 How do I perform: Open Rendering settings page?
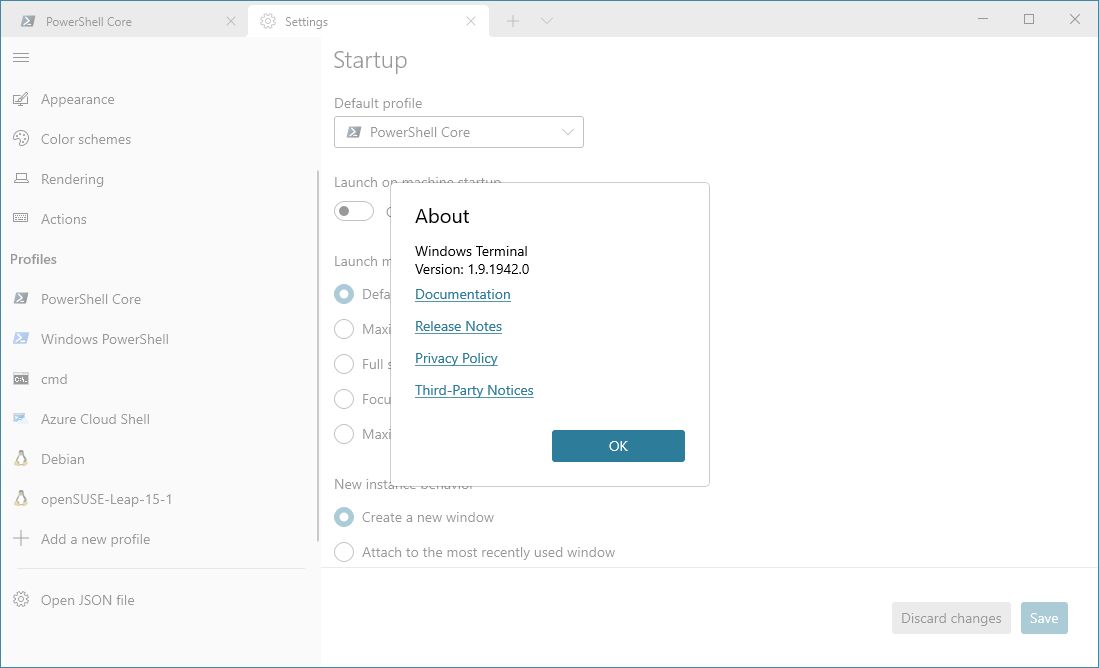point(160,179)
